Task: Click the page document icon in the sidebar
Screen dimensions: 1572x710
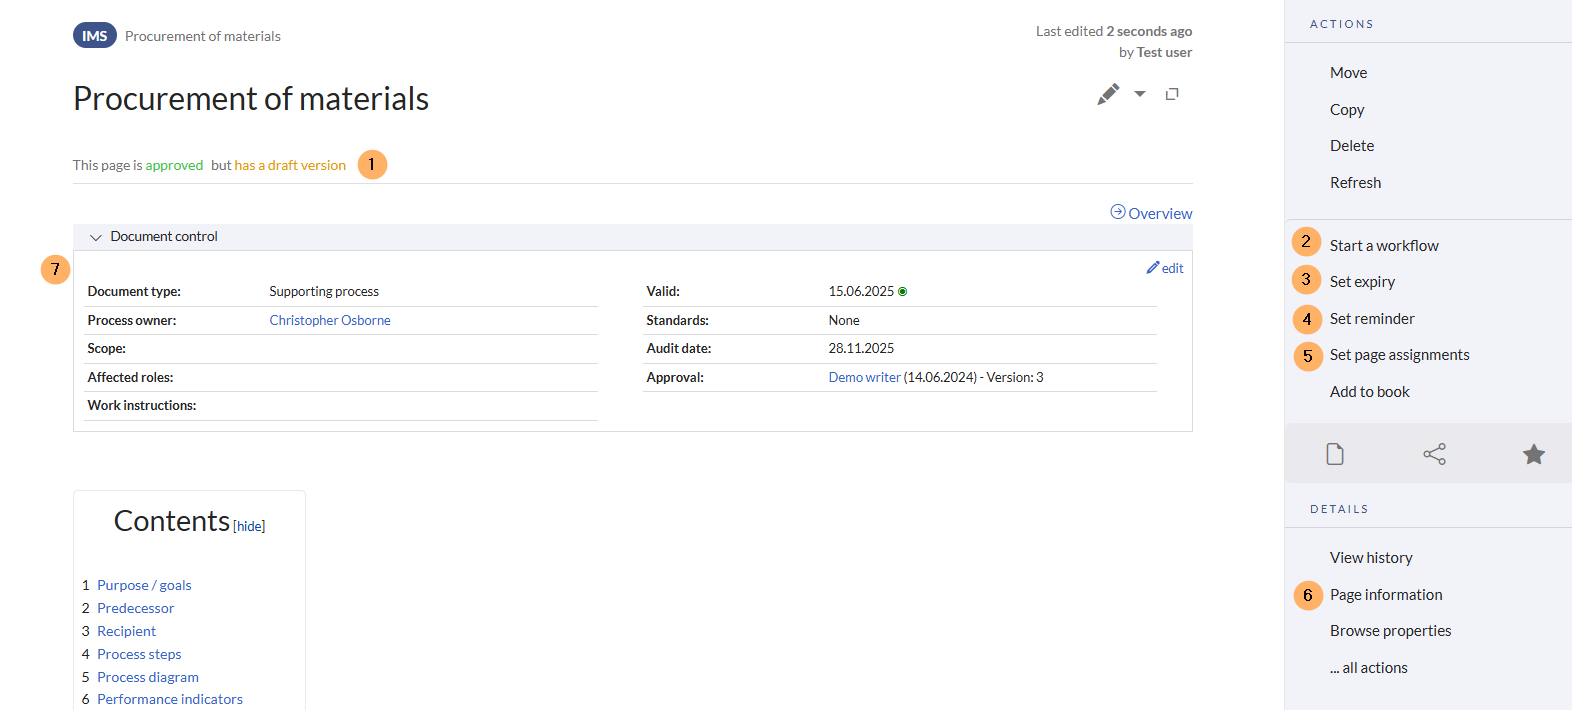Action: (1335, 454)
